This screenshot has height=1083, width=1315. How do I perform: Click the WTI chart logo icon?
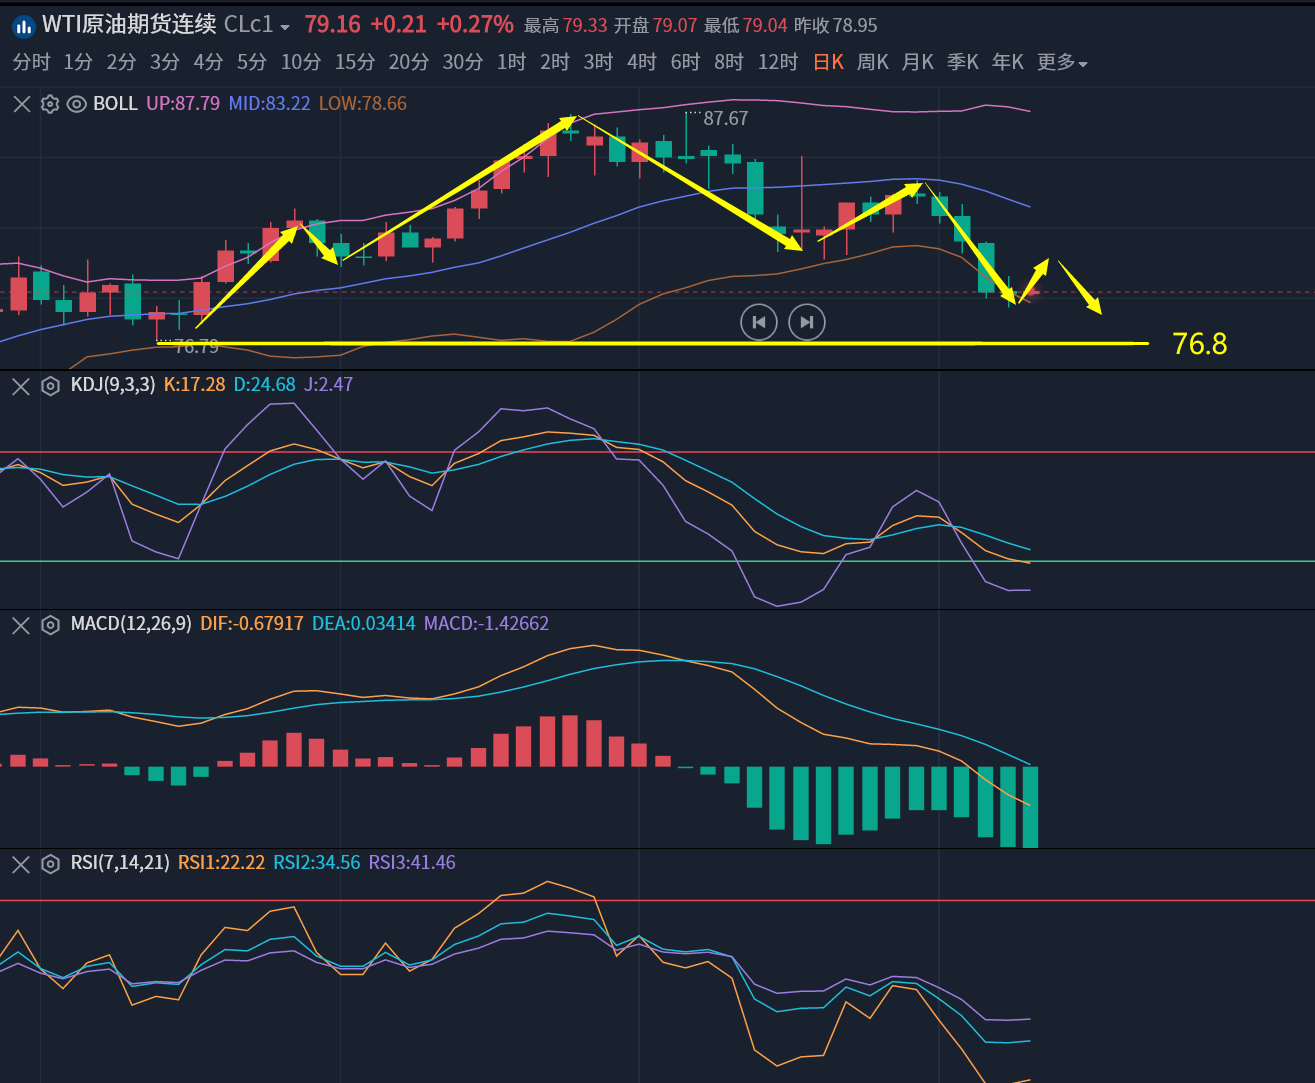pyautogui.click(x=24, y=26)
